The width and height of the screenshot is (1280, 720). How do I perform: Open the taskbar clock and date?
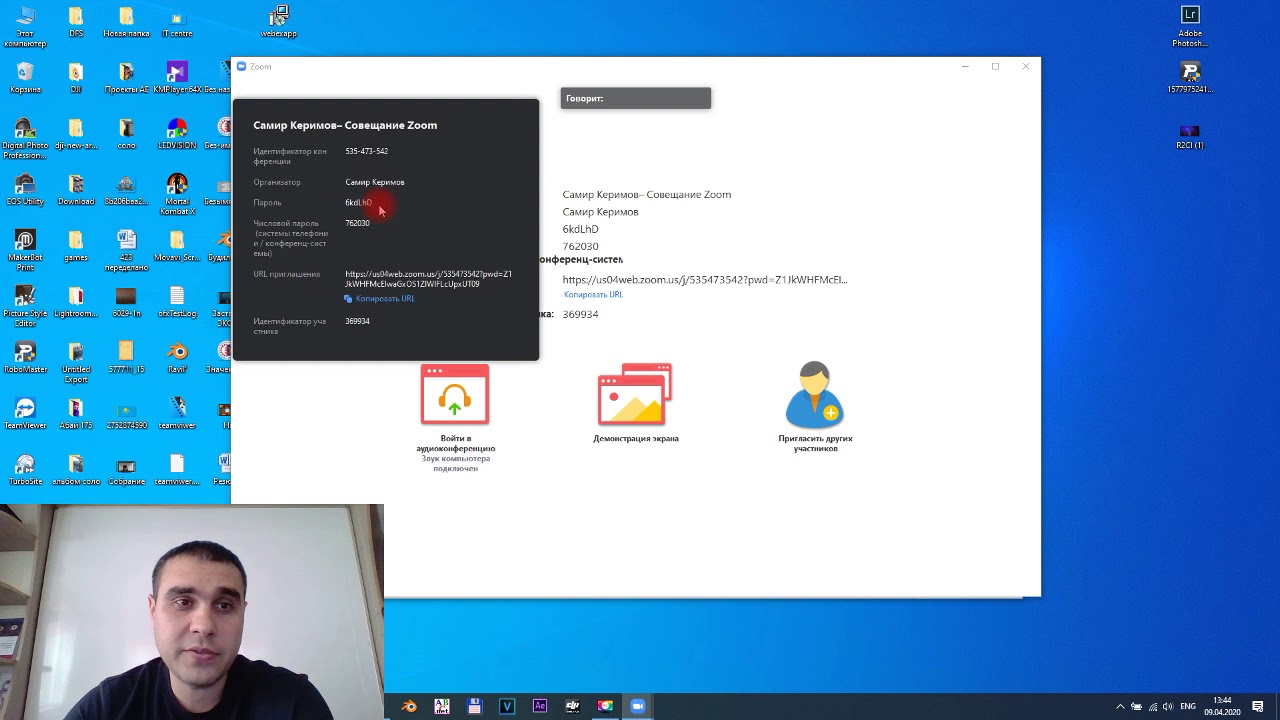(1222, 706)
